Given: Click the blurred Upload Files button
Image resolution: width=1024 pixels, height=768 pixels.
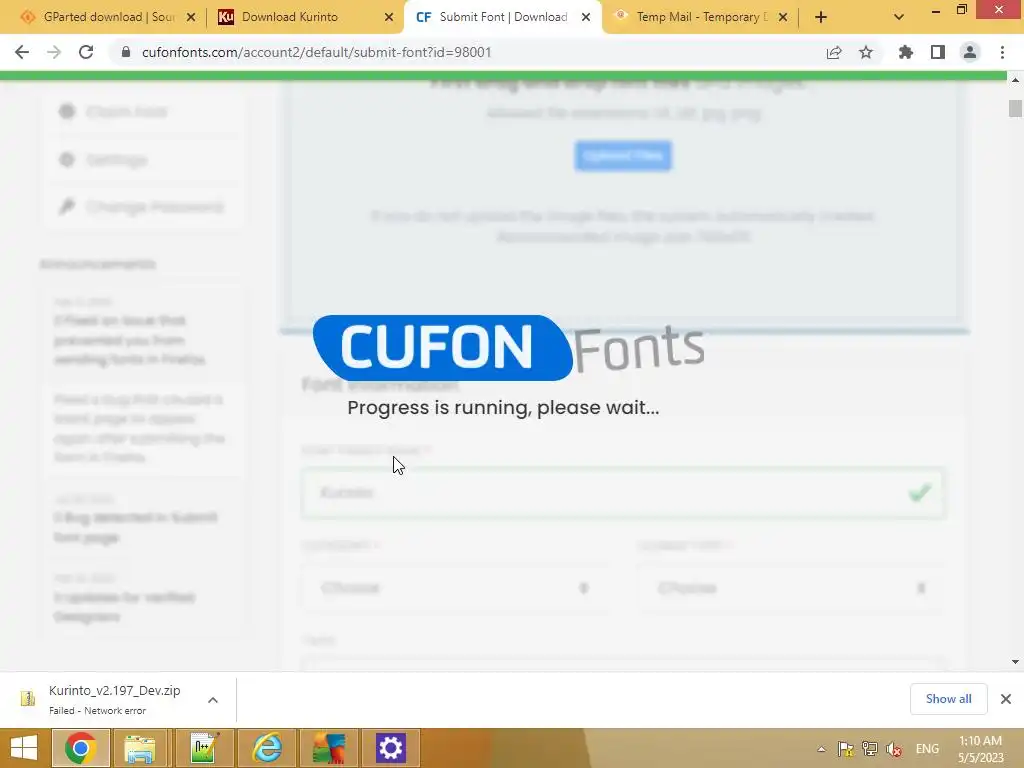Looking at the screenshot, I should (x=623, y=155).
